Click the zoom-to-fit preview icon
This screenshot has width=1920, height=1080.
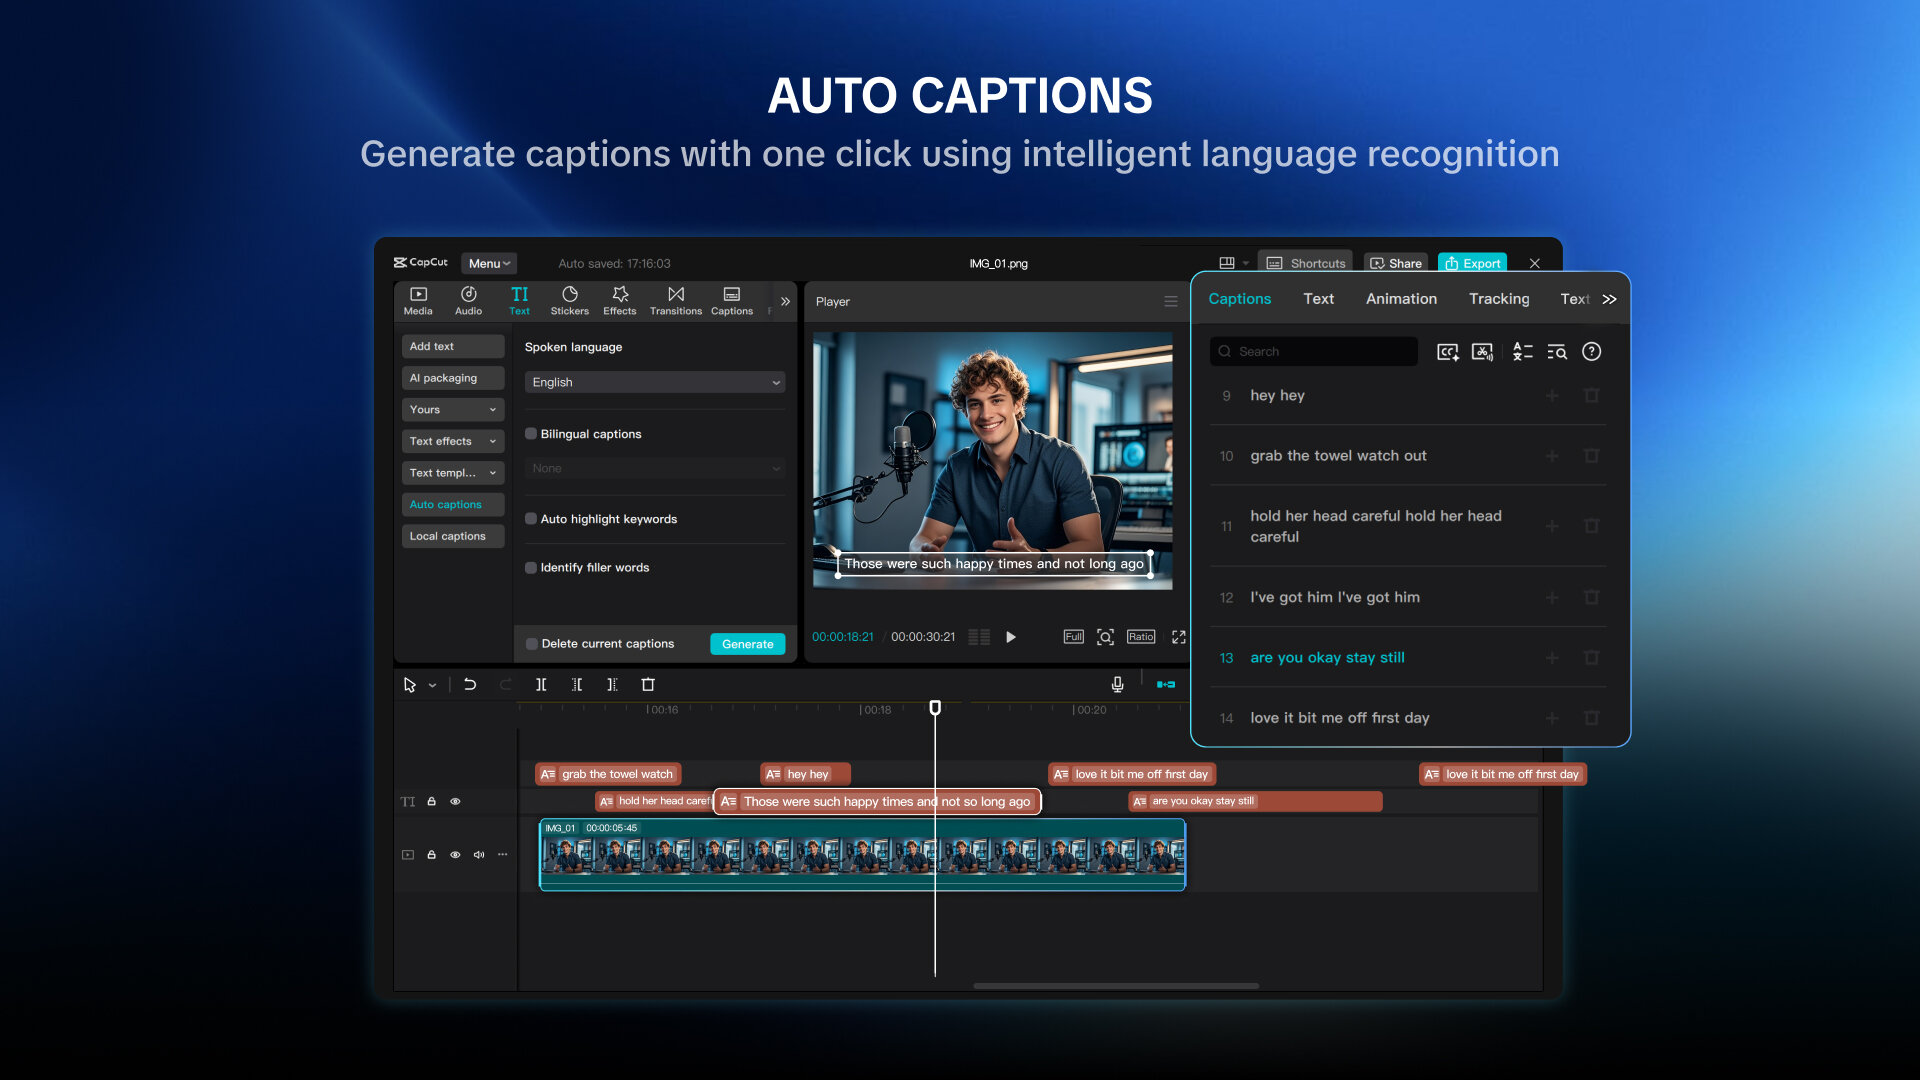(x=1105, y=637)
